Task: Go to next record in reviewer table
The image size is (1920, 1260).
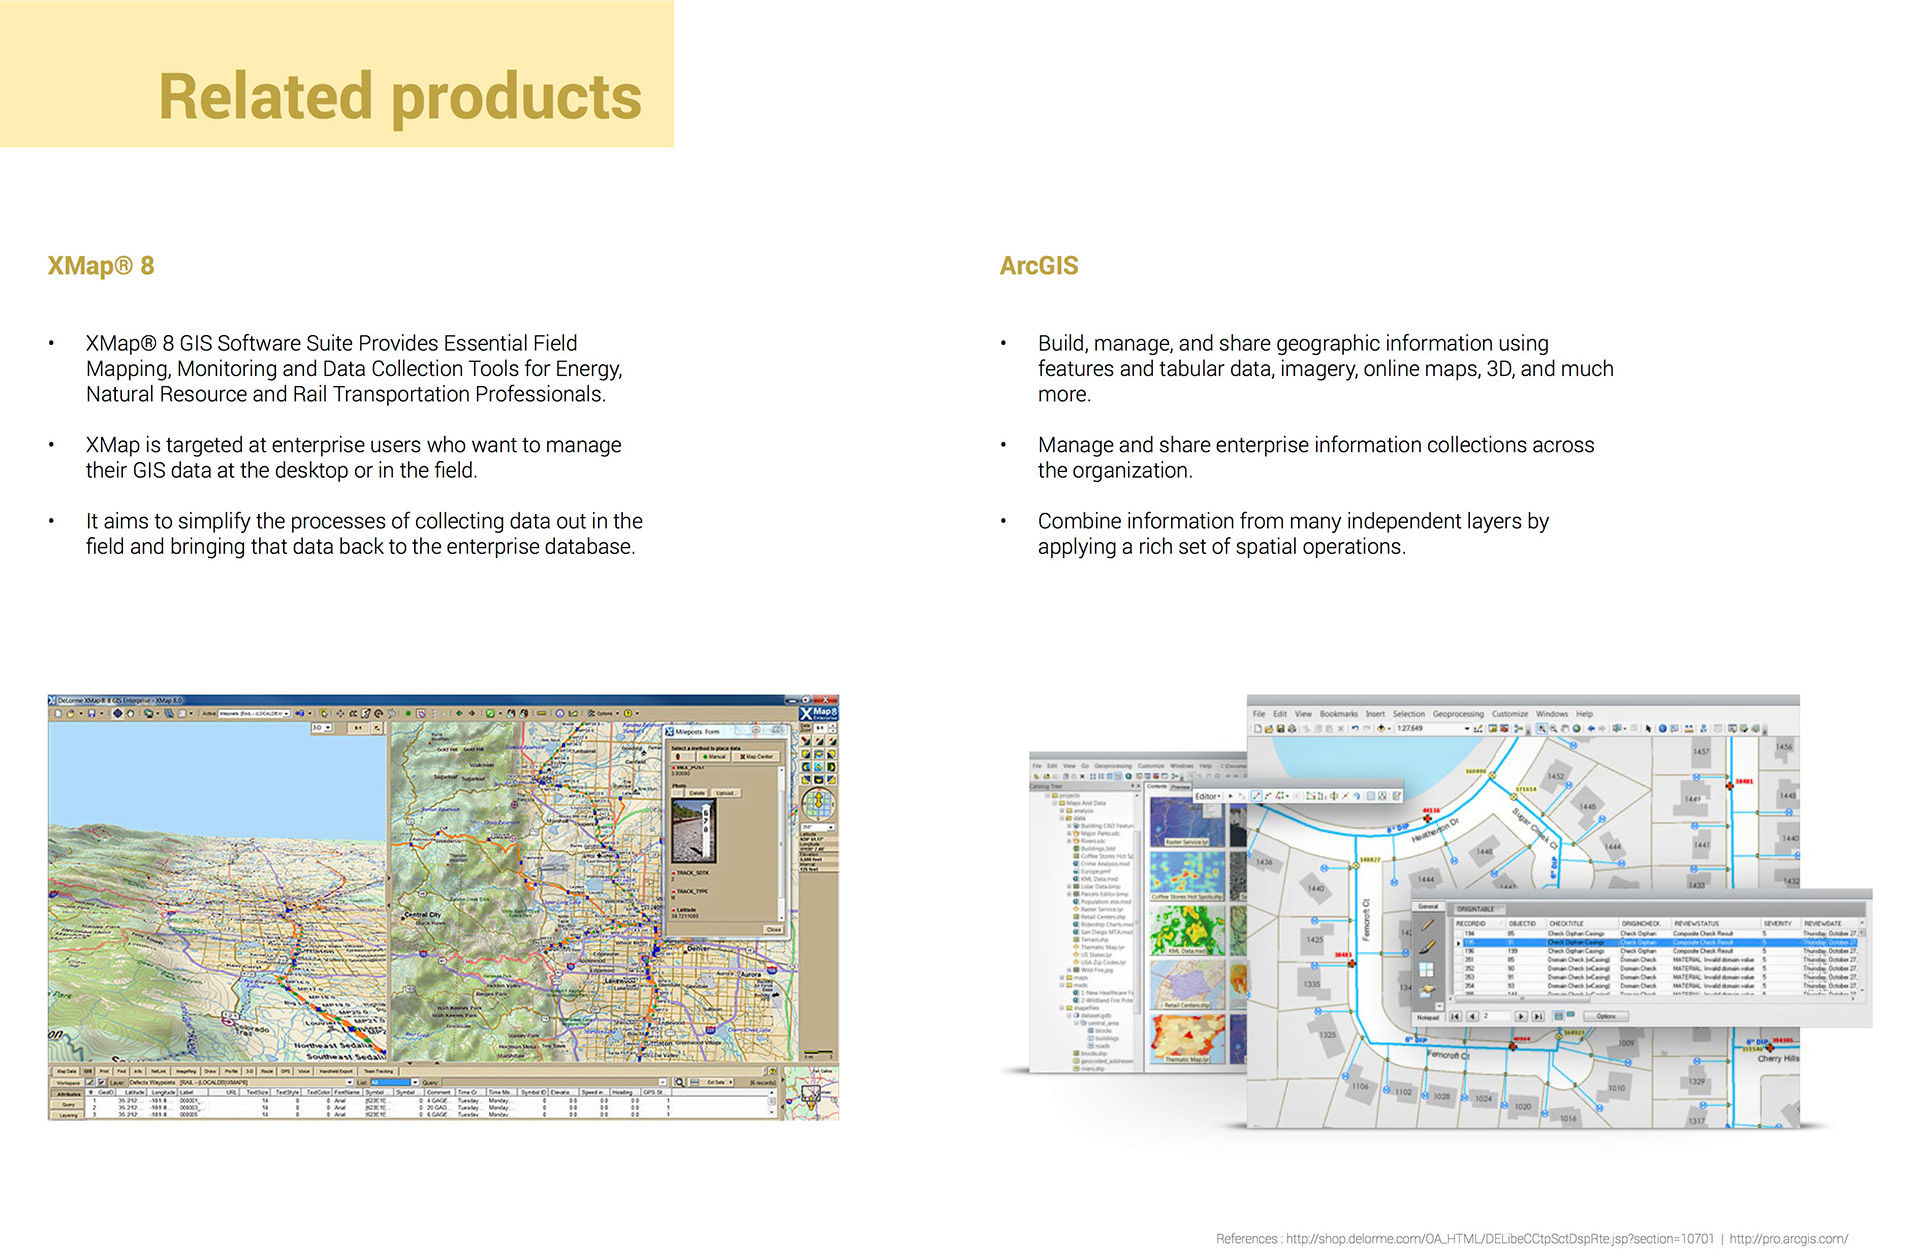Action: click(1521, 1016)
